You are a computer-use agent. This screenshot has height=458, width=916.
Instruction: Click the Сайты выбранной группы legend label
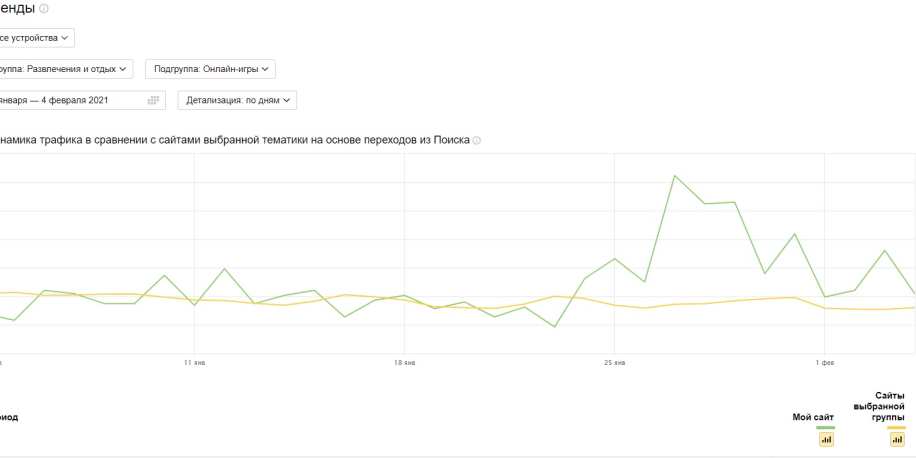tap(879, 407)
